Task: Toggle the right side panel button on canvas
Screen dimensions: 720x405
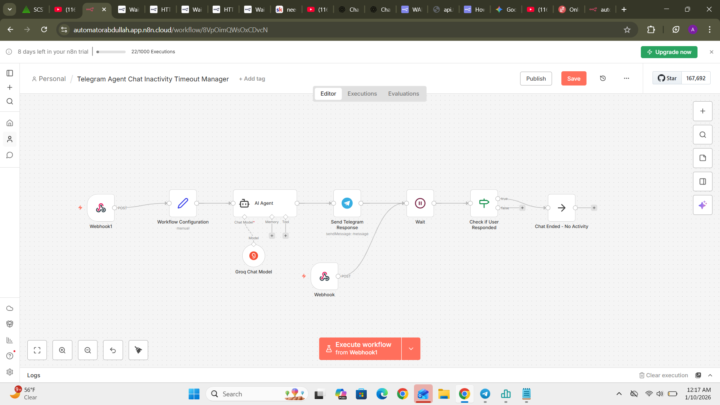Action: point(703,181)
